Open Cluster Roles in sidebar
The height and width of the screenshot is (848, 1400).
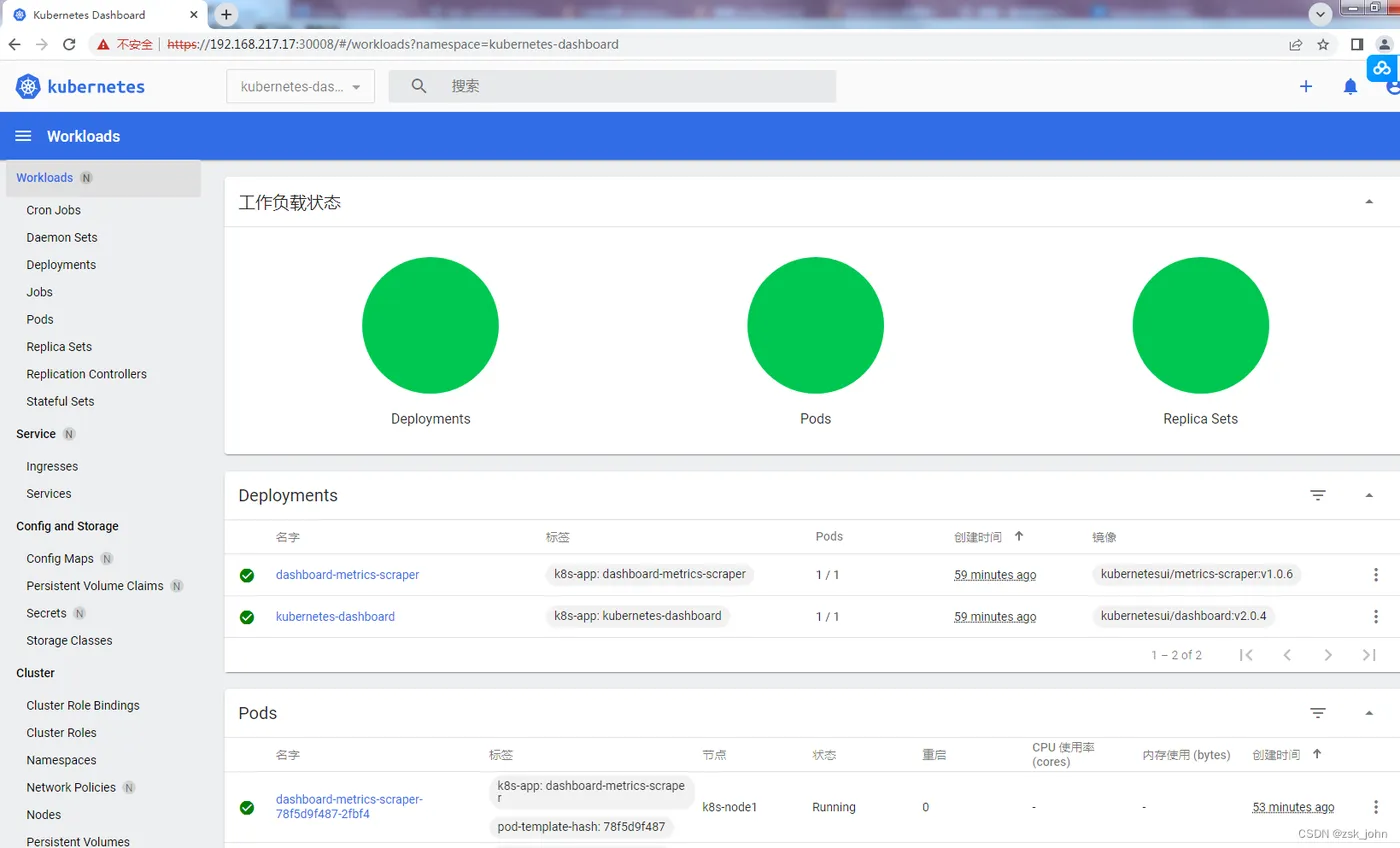coord(62,733)
